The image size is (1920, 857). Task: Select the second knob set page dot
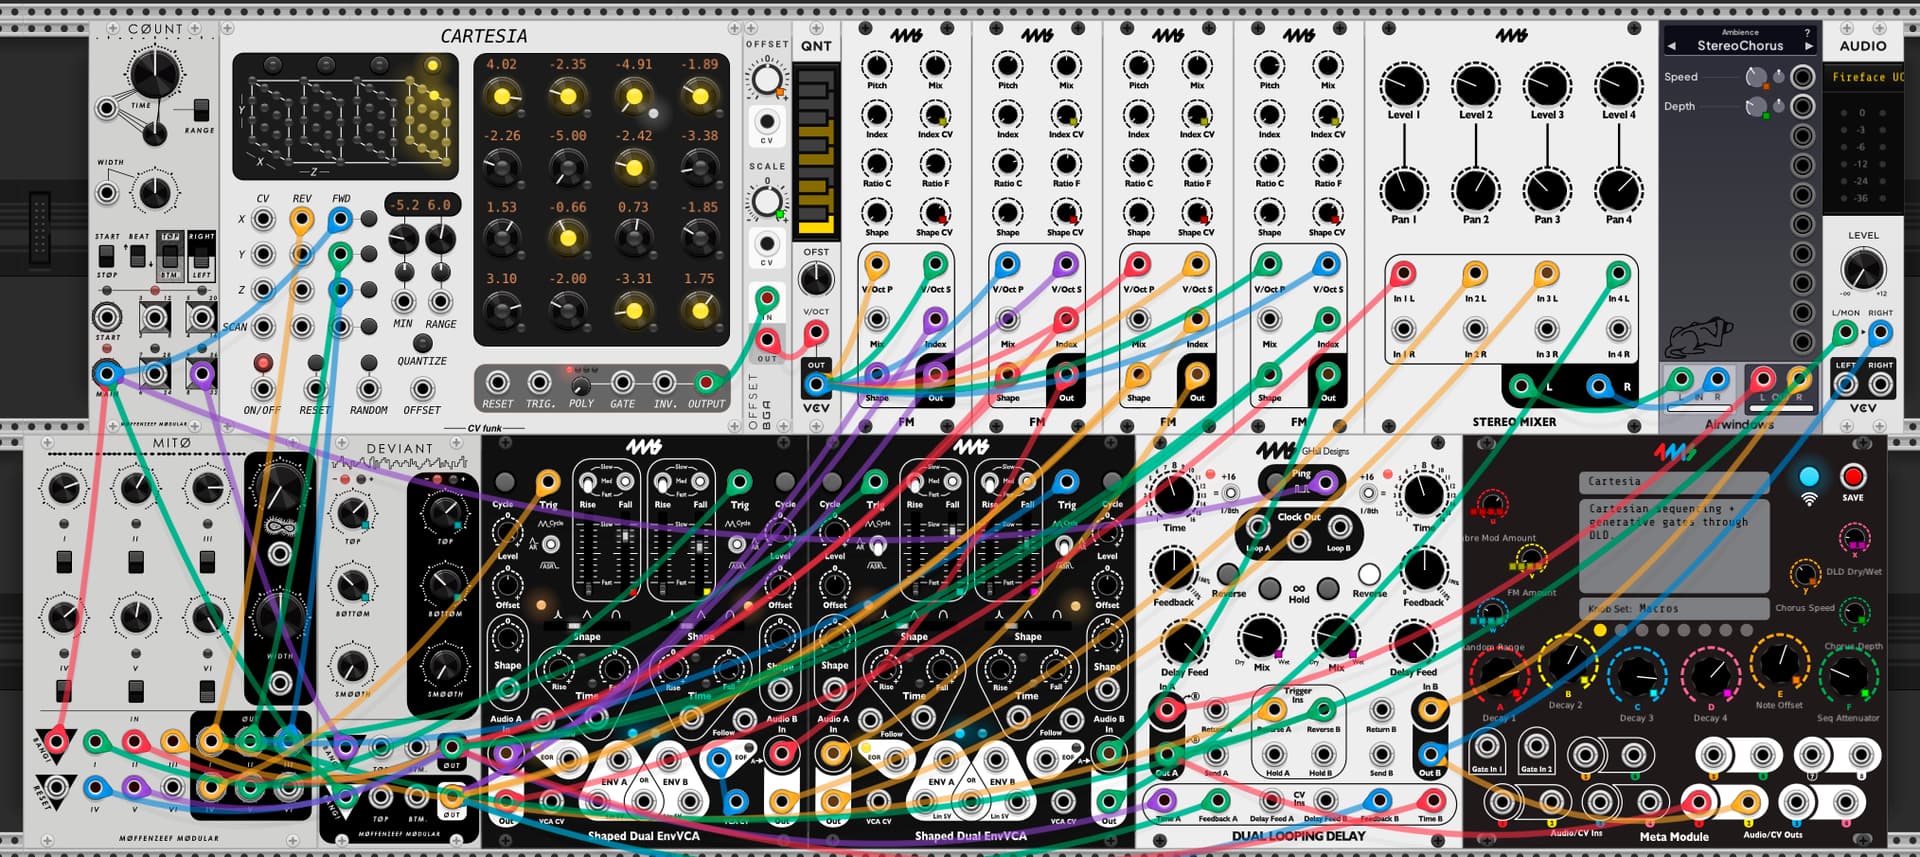1620,630
